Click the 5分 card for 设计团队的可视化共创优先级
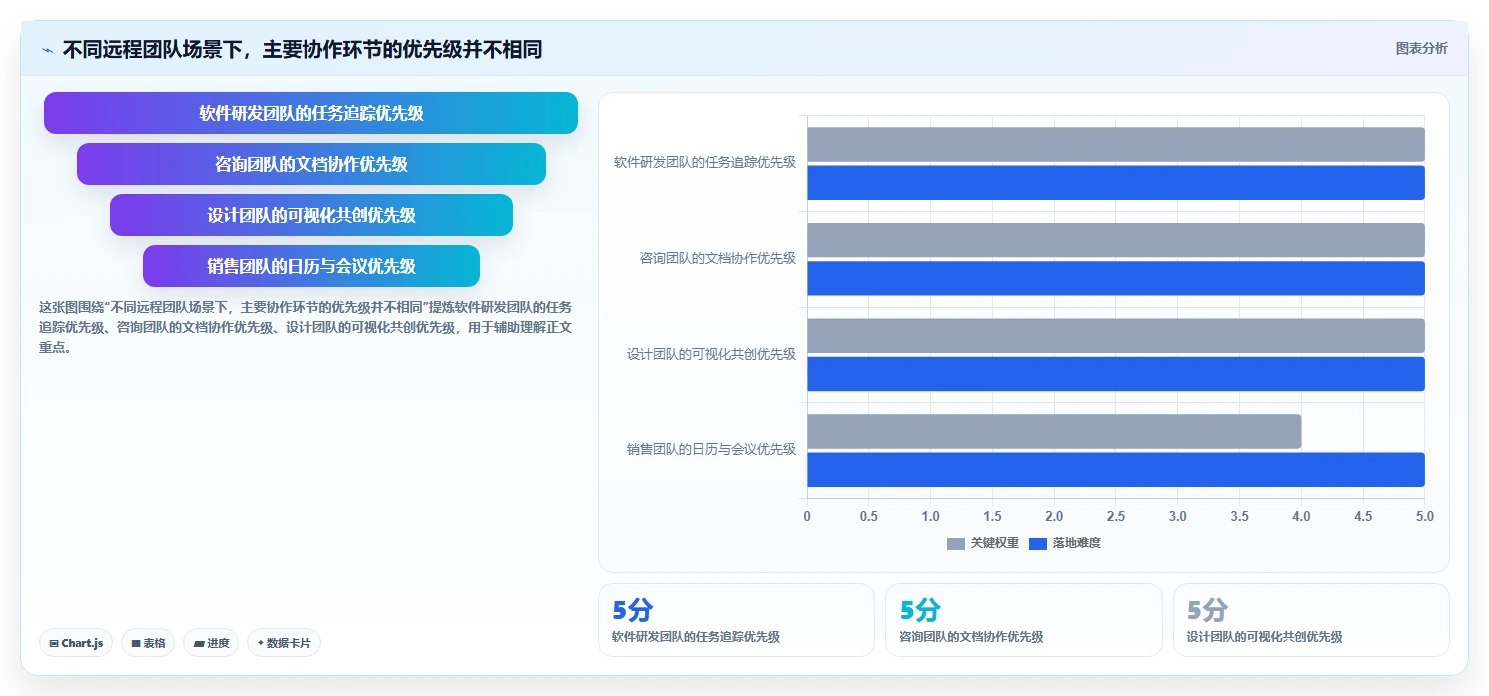This screenshot has width=1489, height=696. pos(1311,620)
